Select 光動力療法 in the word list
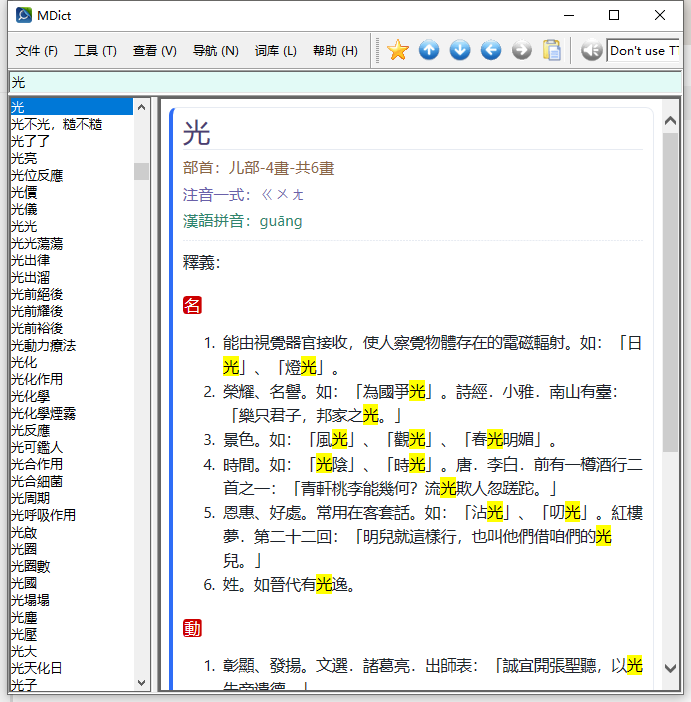Viewport: 691px width, 702px height. [x=44, y=345]
